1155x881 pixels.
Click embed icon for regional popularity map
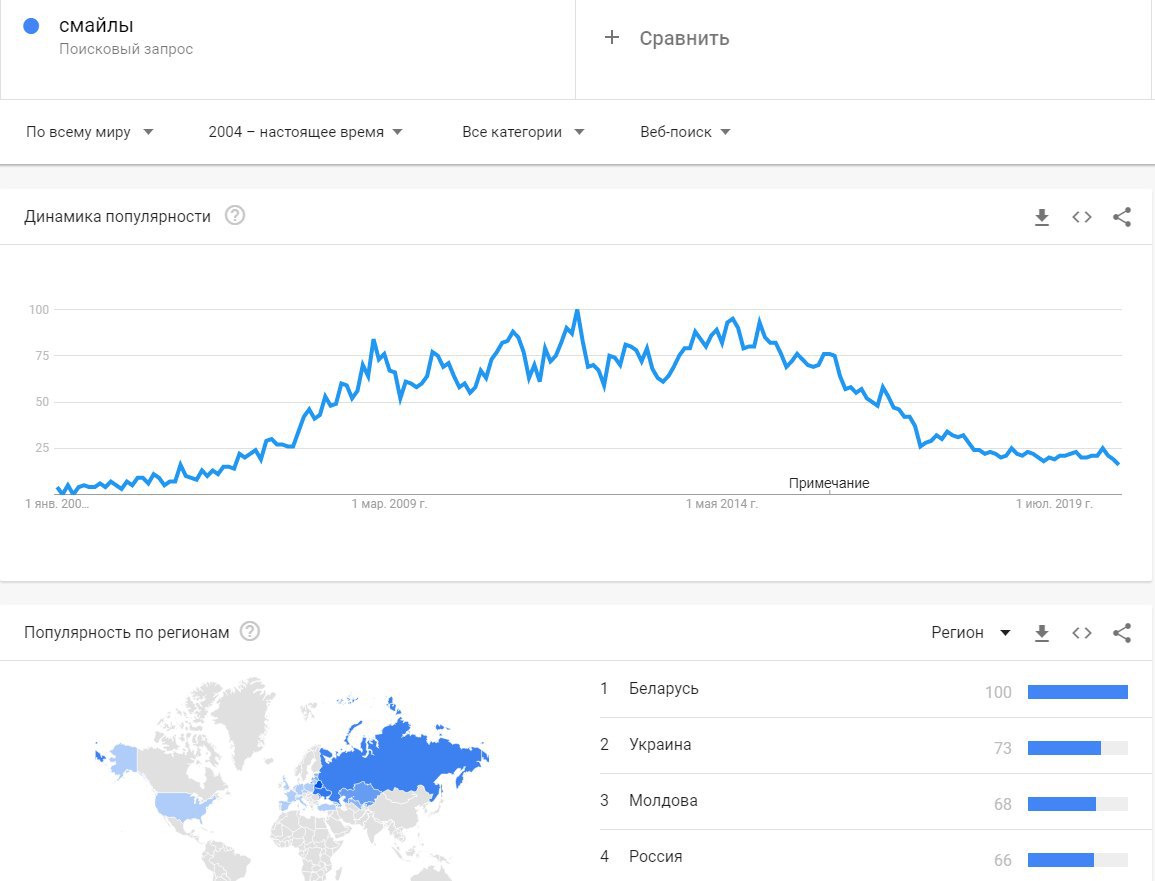click(1082, 633)
